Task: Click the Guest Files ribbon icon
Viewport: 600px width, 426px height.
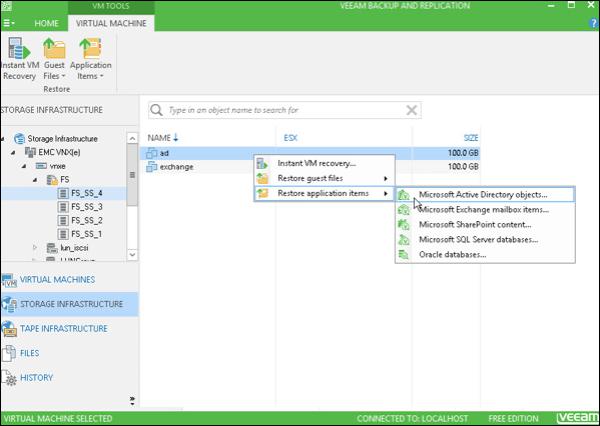Action: [54, 48]
